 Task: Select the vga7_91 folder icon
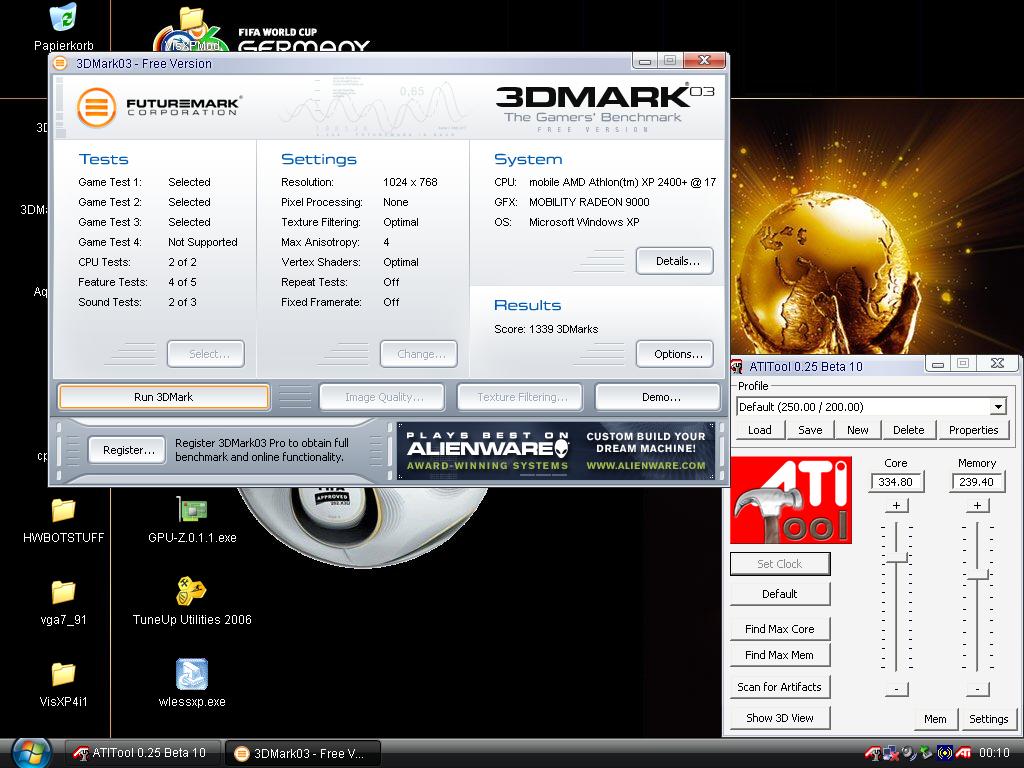[63, 592]
